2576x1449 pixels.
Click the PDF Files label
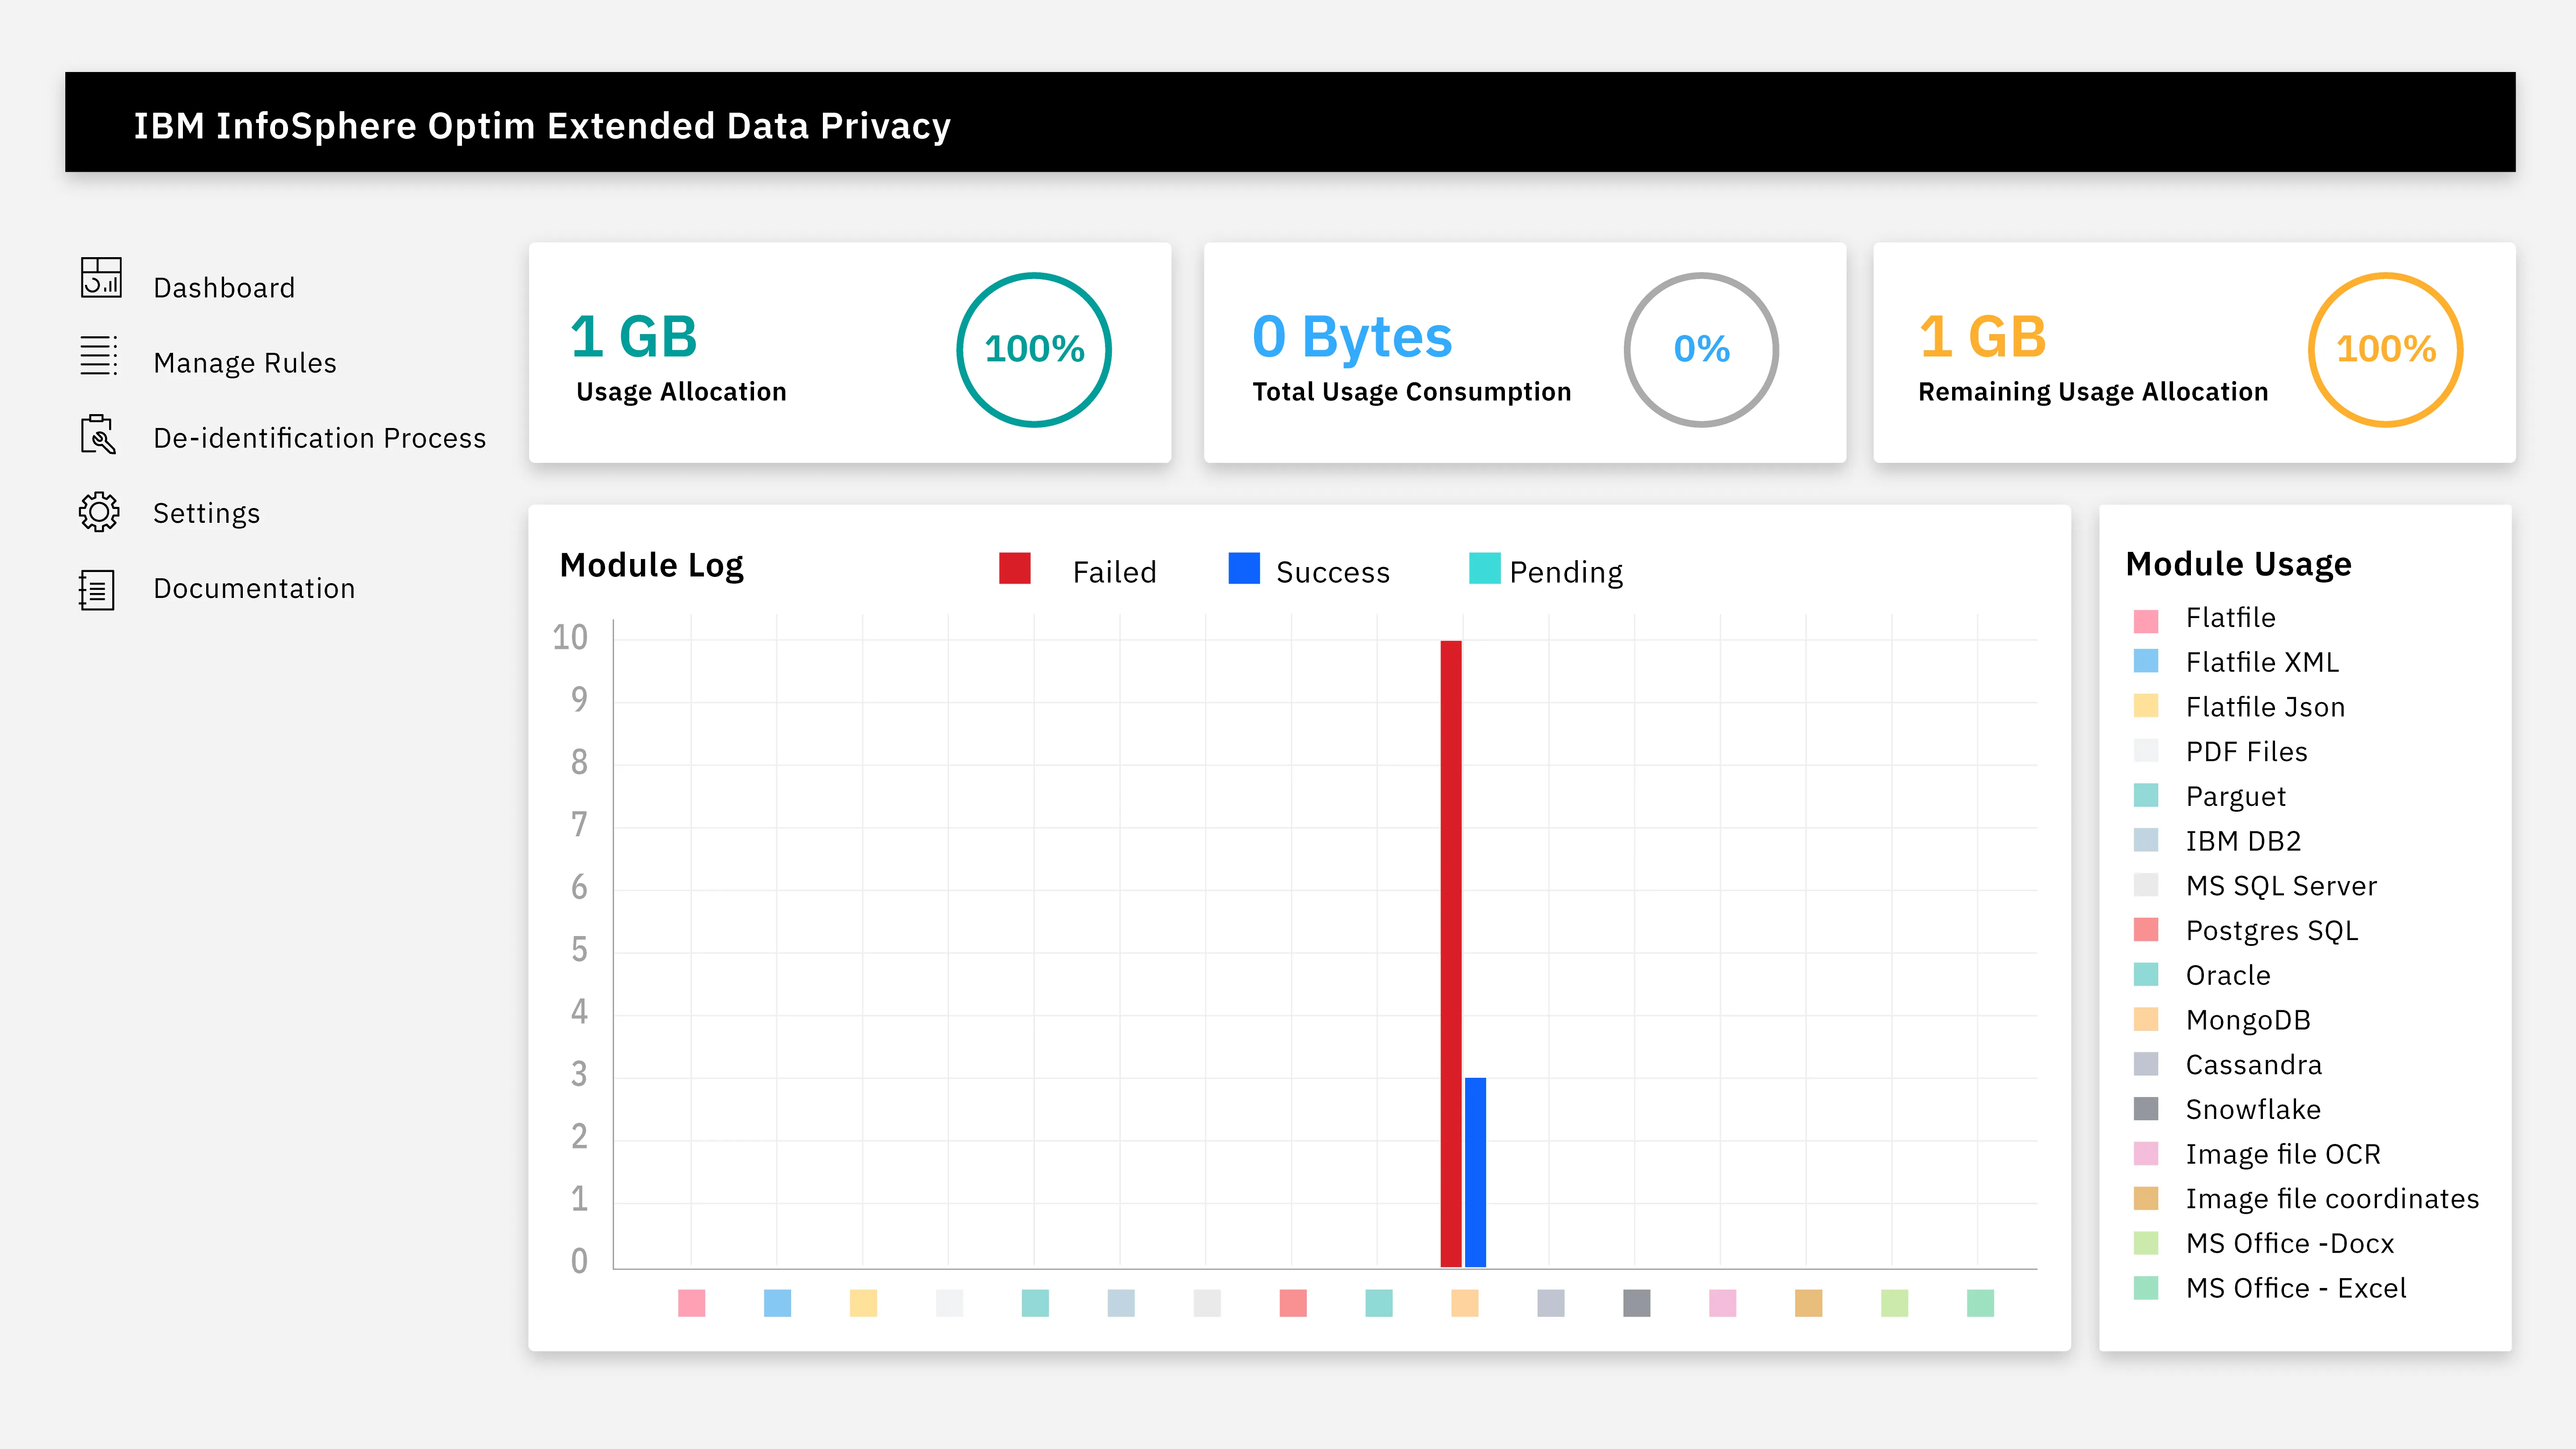coord(2246,752)
